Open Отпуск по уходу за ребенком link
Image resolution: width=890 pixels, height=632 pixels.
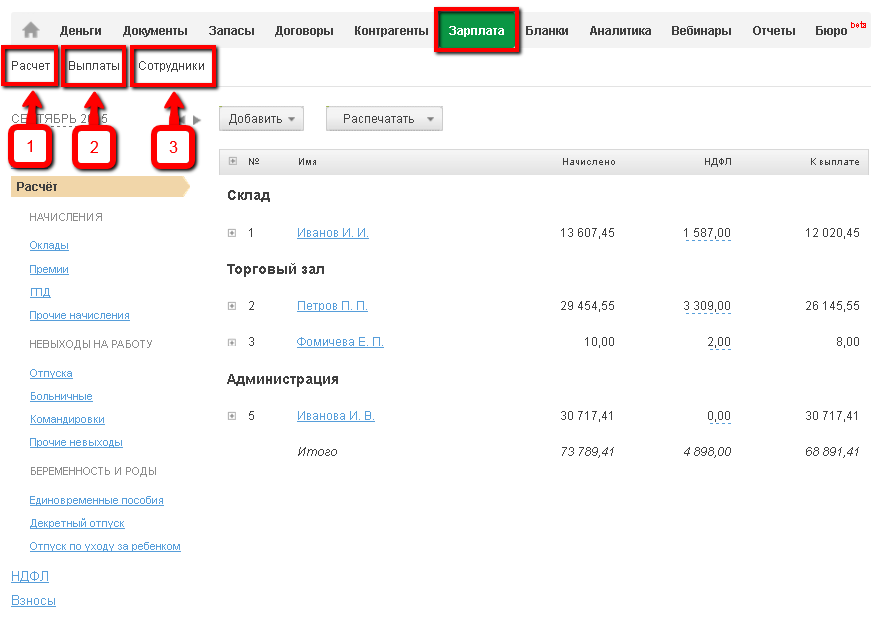click(x=105, y=546)
